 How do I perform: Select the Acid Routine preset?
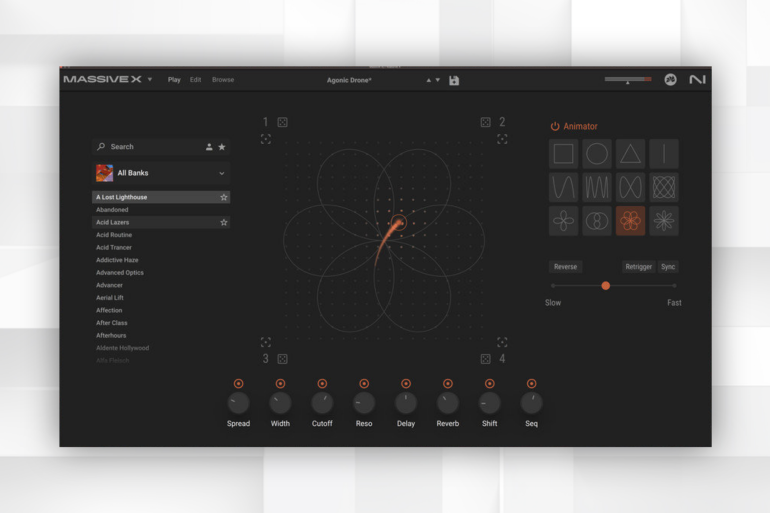click(161, 235)
